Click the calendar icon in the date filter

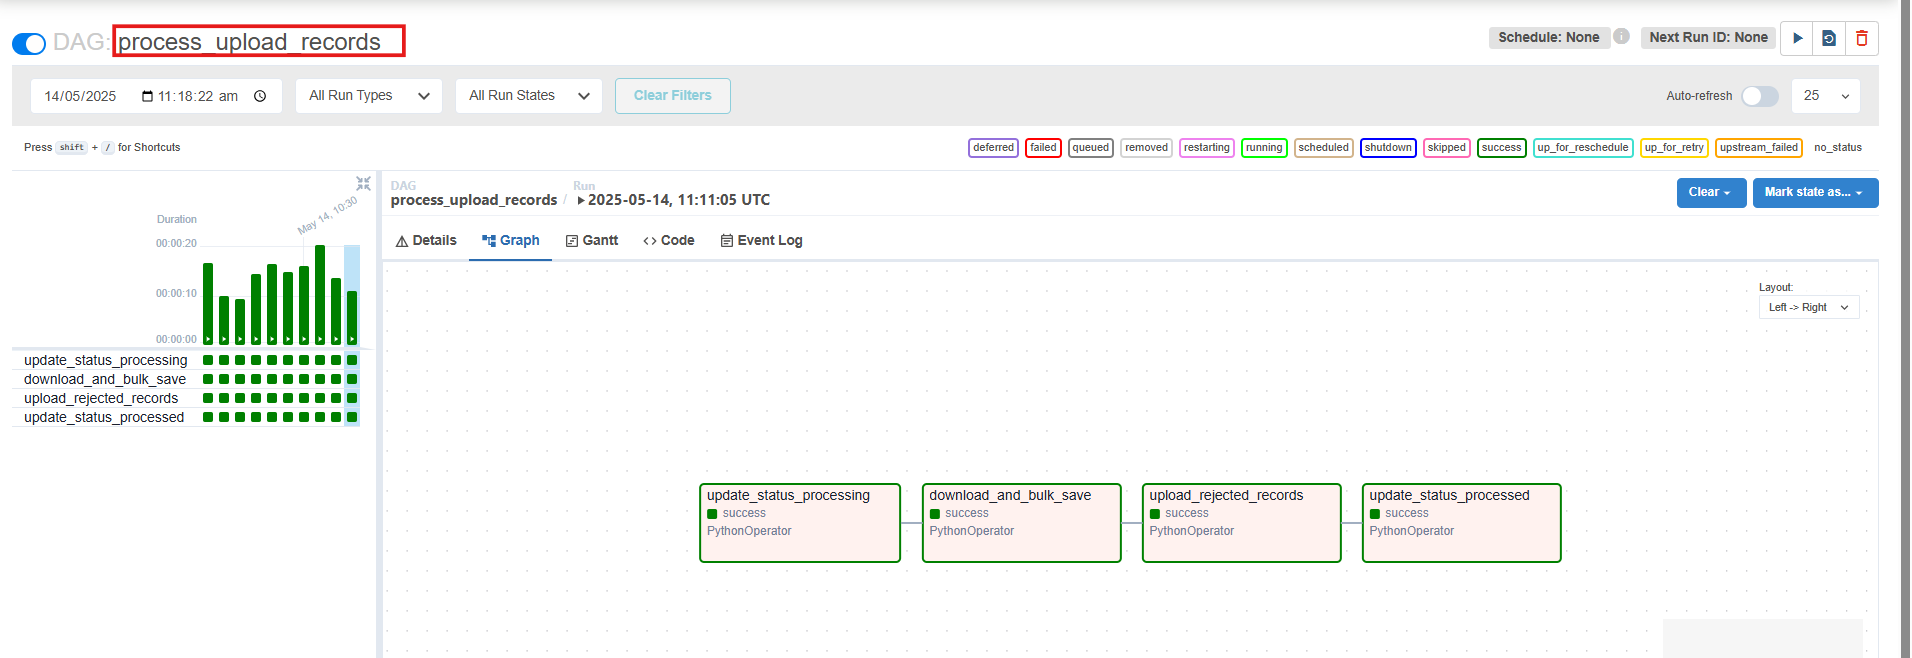(x=147, y=96)
